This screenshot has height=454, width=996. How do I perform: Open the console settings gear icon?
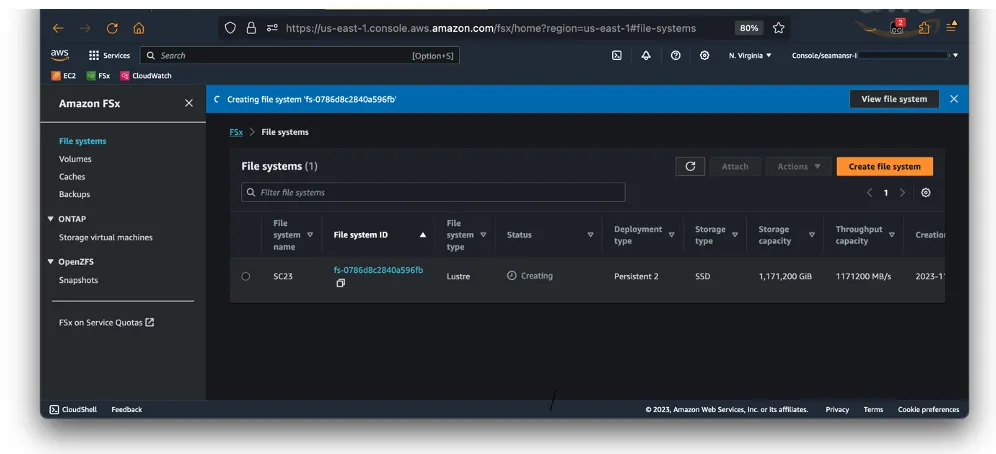point(704,55)
